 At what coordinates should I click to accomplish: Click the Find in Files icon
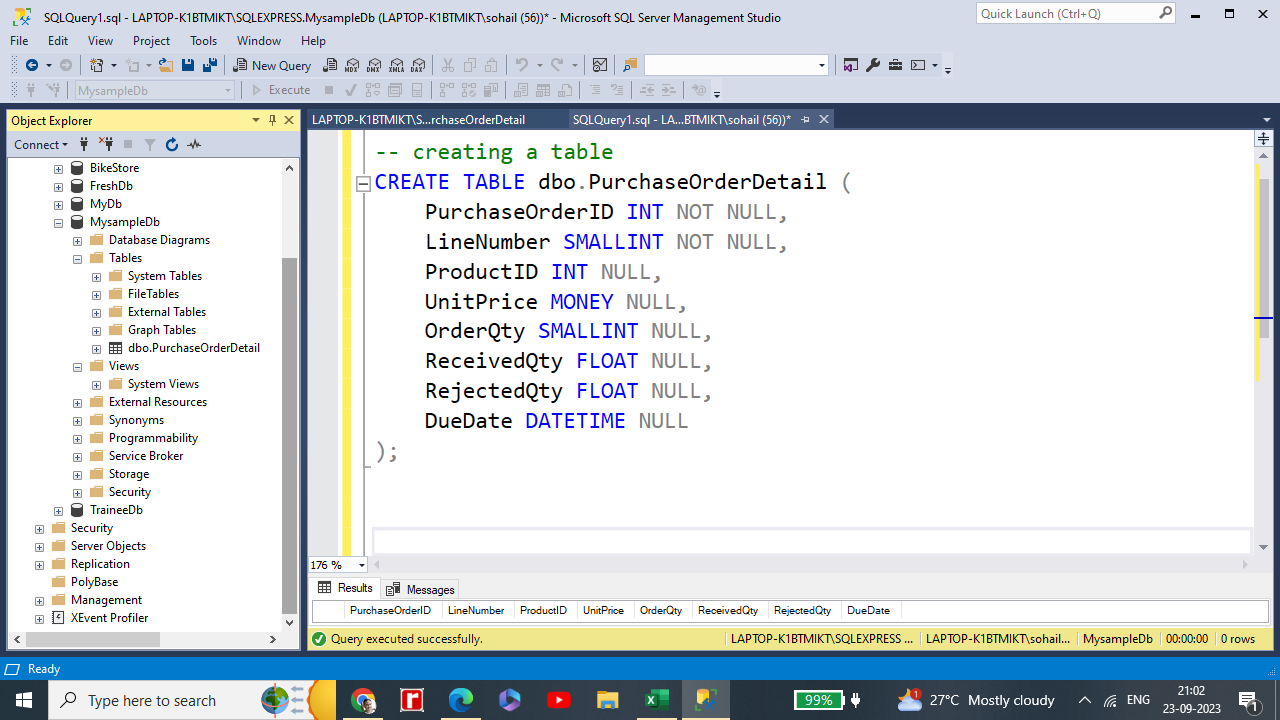coord(630,65)
